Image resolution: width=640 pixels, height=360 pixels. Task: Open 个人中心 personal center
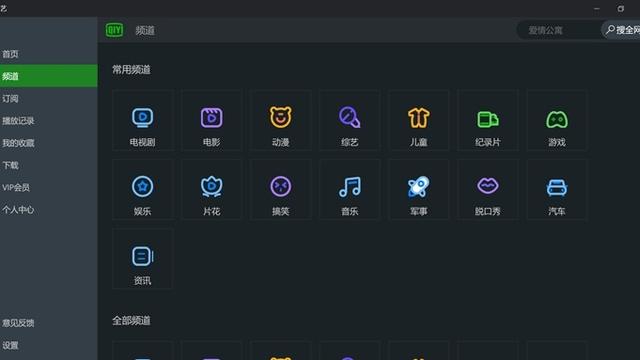(49, 210)
